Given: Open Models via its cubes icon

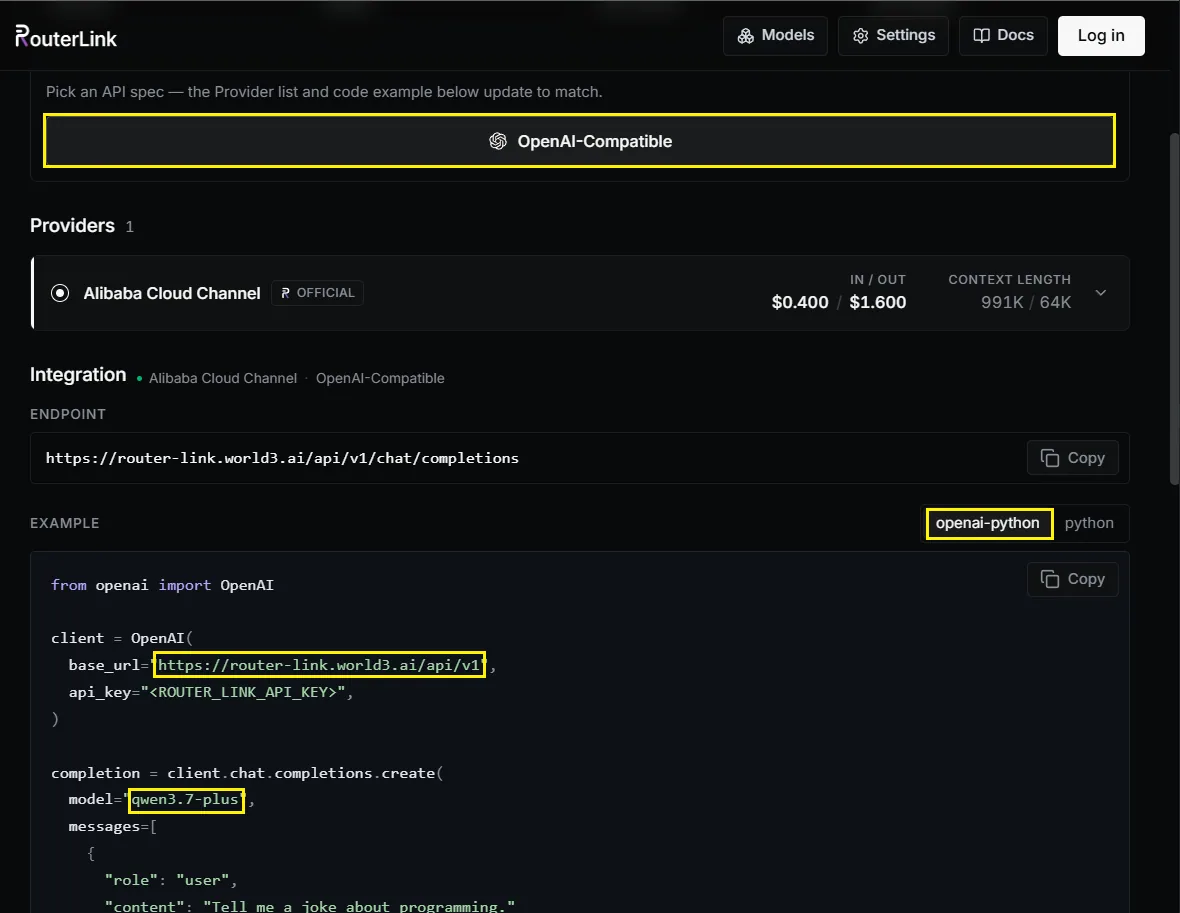Looking at the screenshot, I should [745, 36].
